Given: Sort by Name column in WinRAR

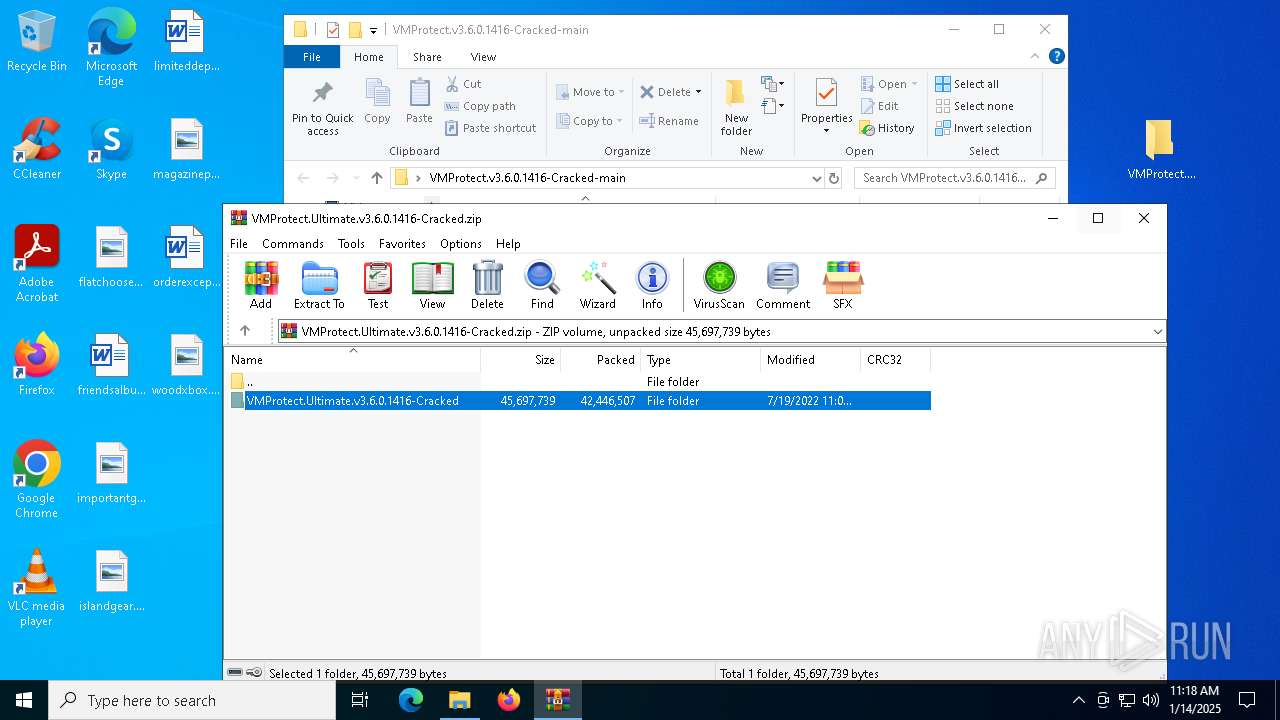Looking at the screenshot, I should pos(352,359).
